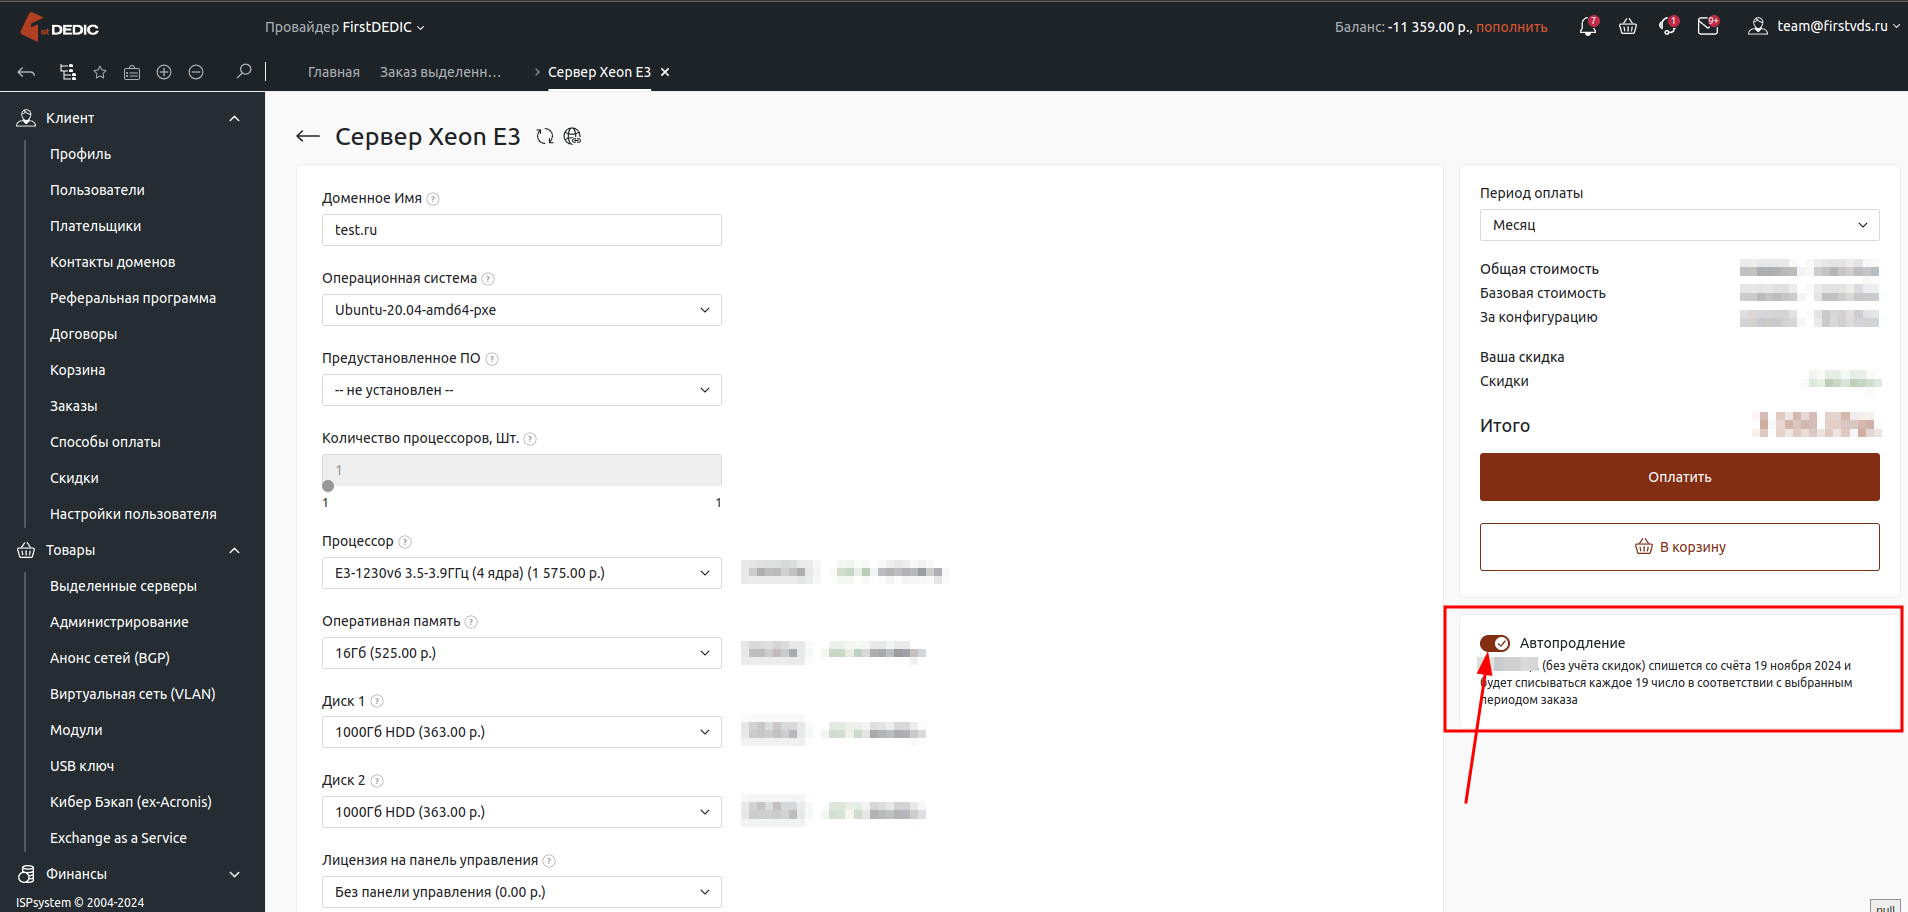Screen dimensions: 1908x912
Task: Open Реферальная программа in the sidebar
Action: click(133, 298)
